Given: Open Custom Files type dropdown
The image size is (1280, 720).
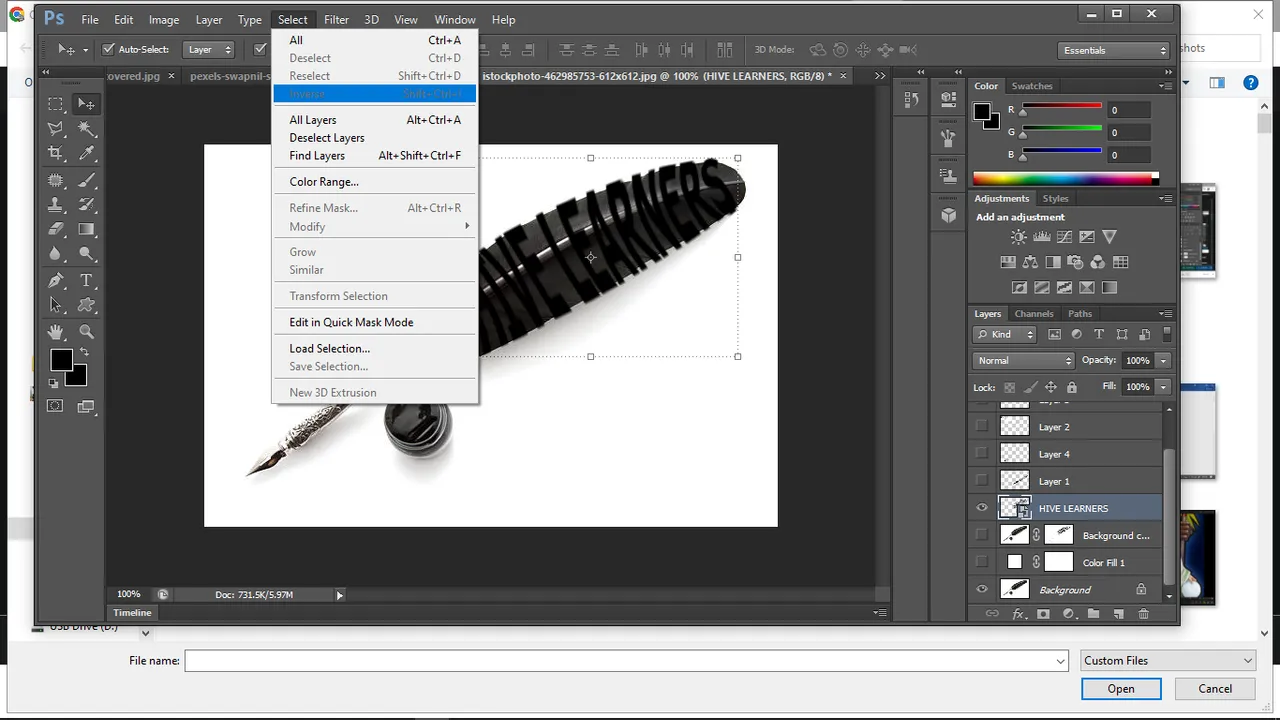Looking at the screenshot, I should (1168, 660).
